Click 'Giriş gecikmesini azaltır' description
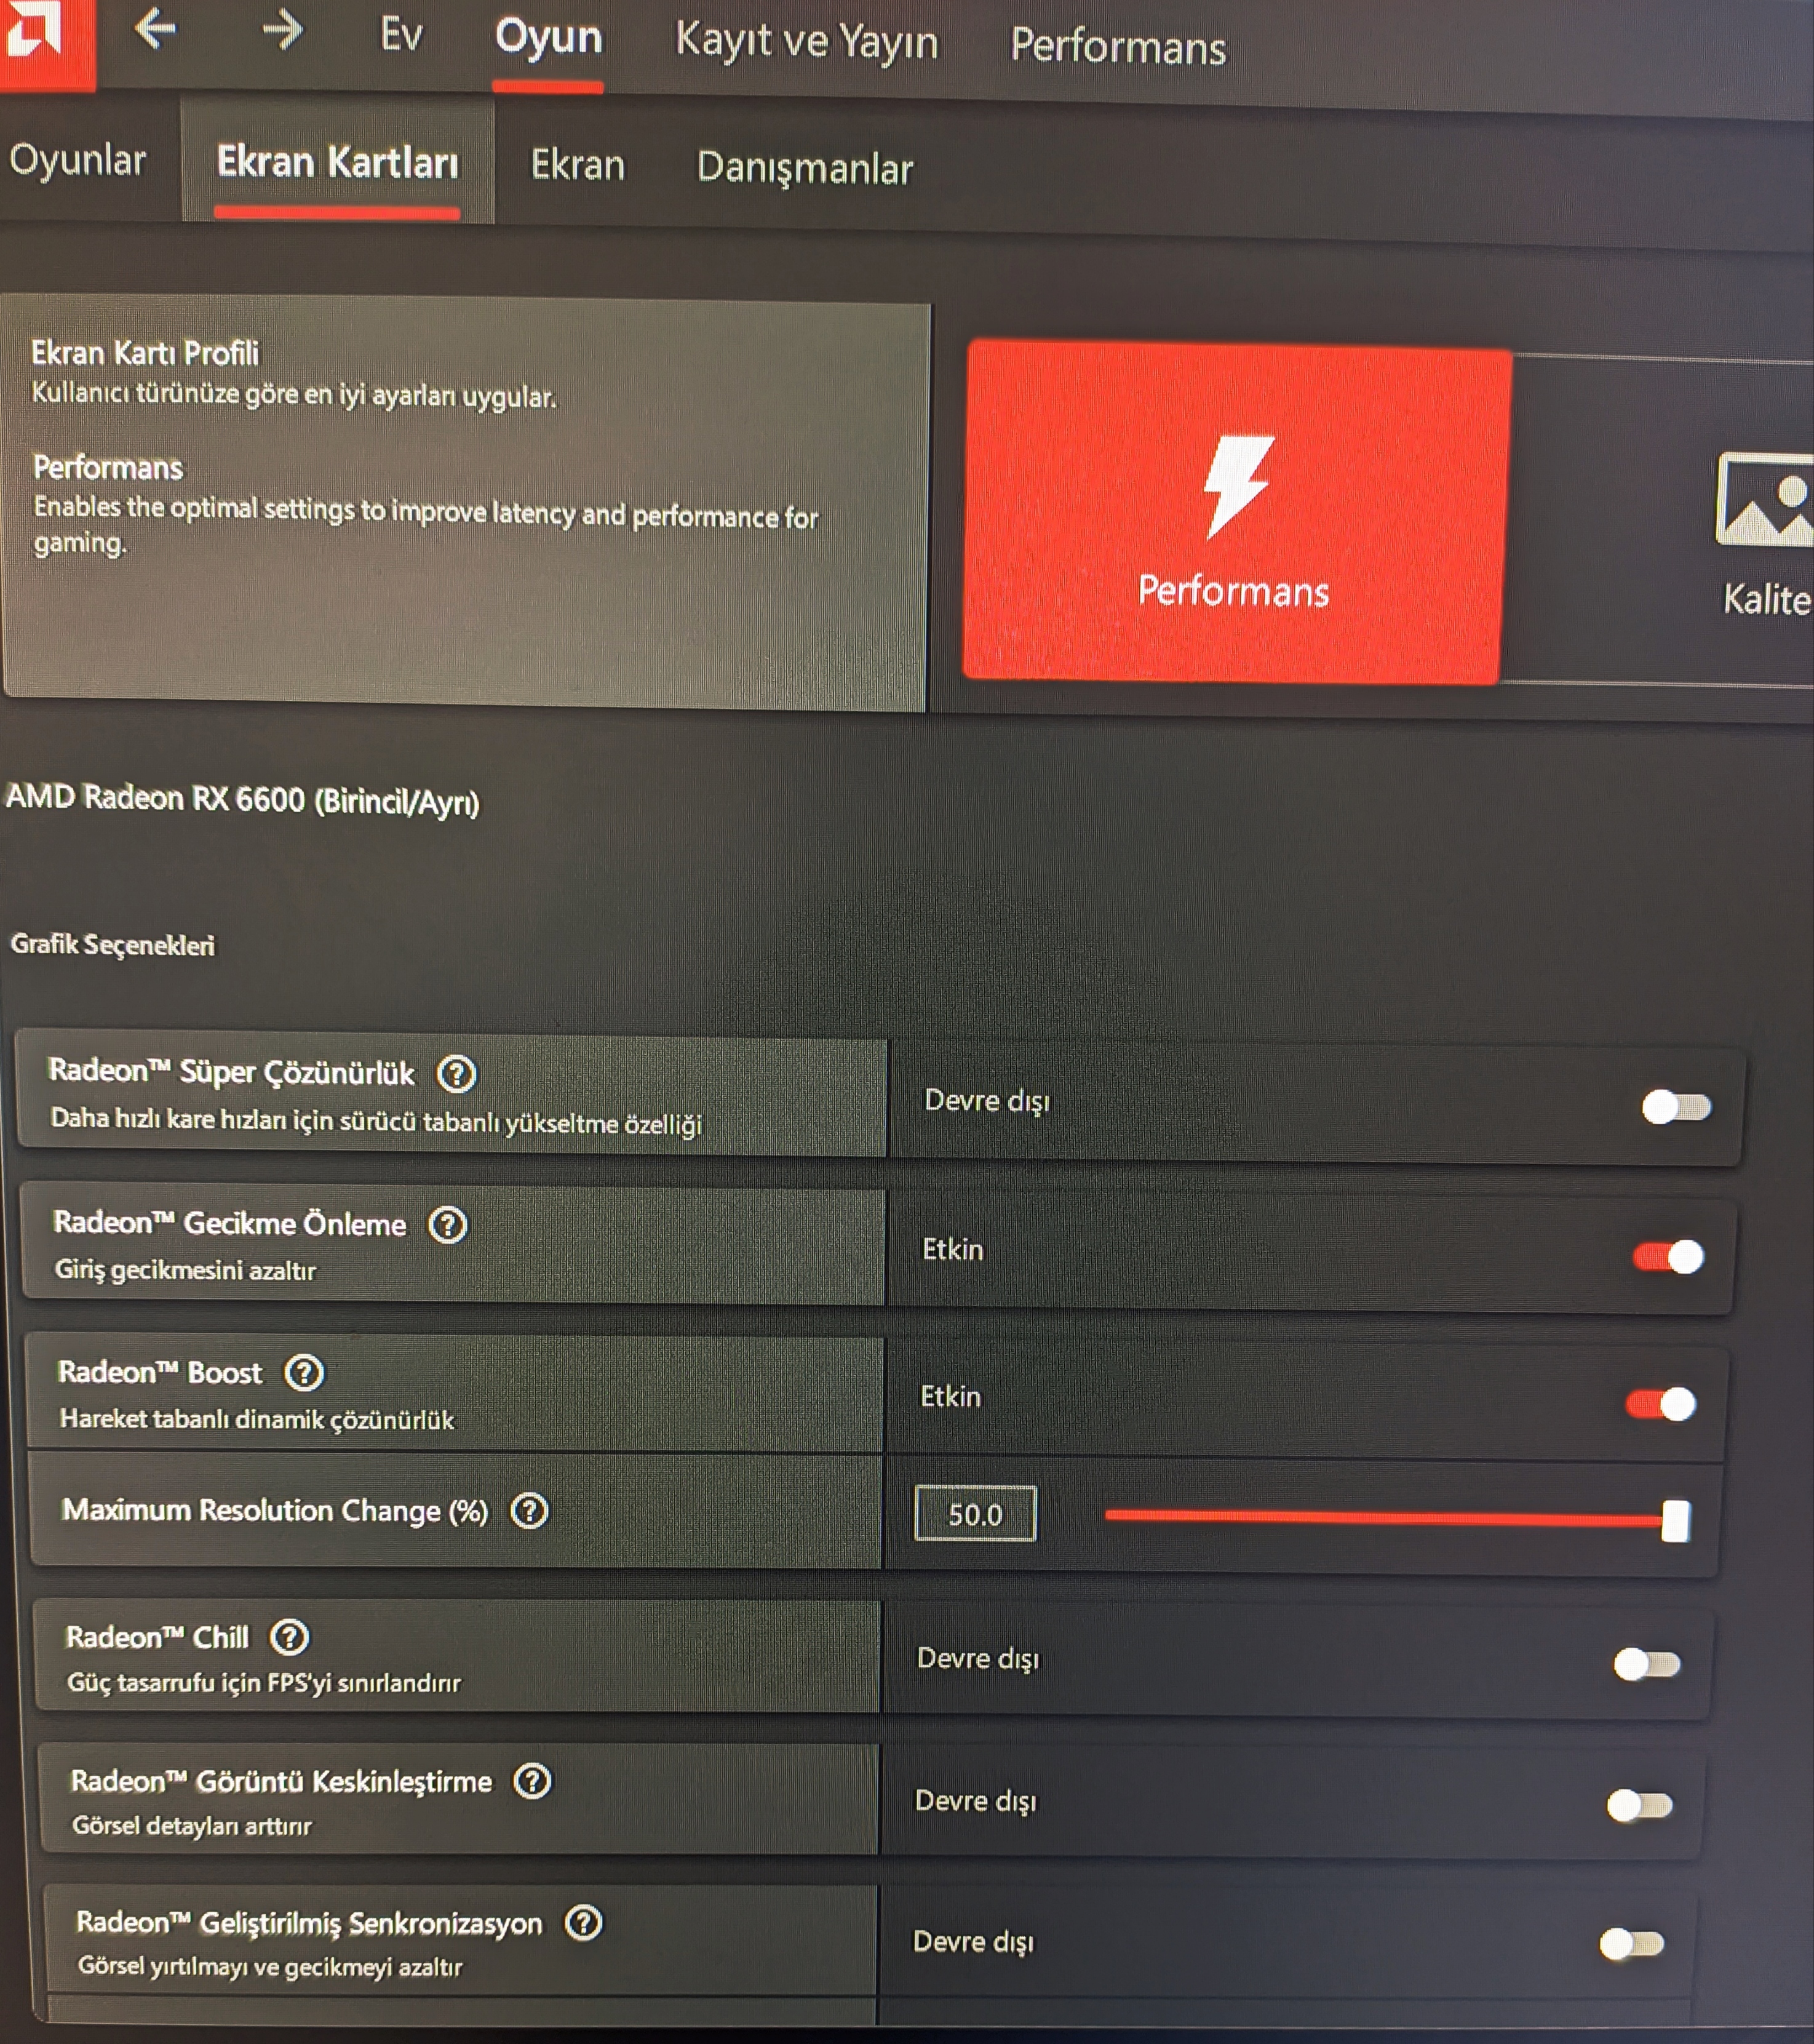The height and width of the screenshot is (2044, 1814). point(185,1270)
